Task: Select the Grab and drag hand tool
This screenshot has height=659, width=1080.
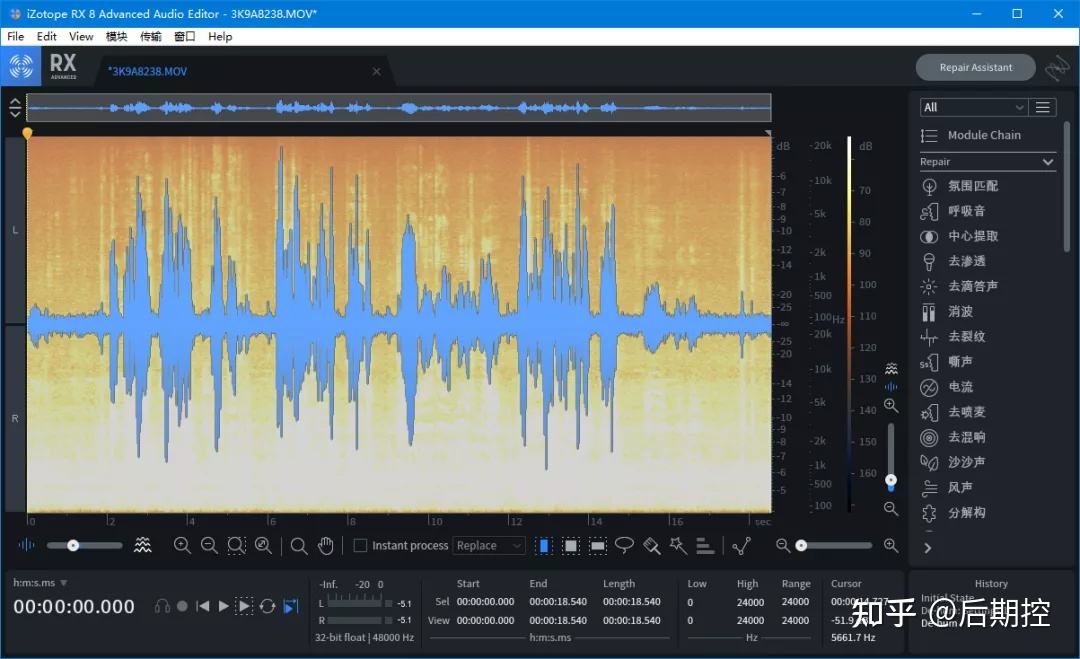Action: click(325, 546)
